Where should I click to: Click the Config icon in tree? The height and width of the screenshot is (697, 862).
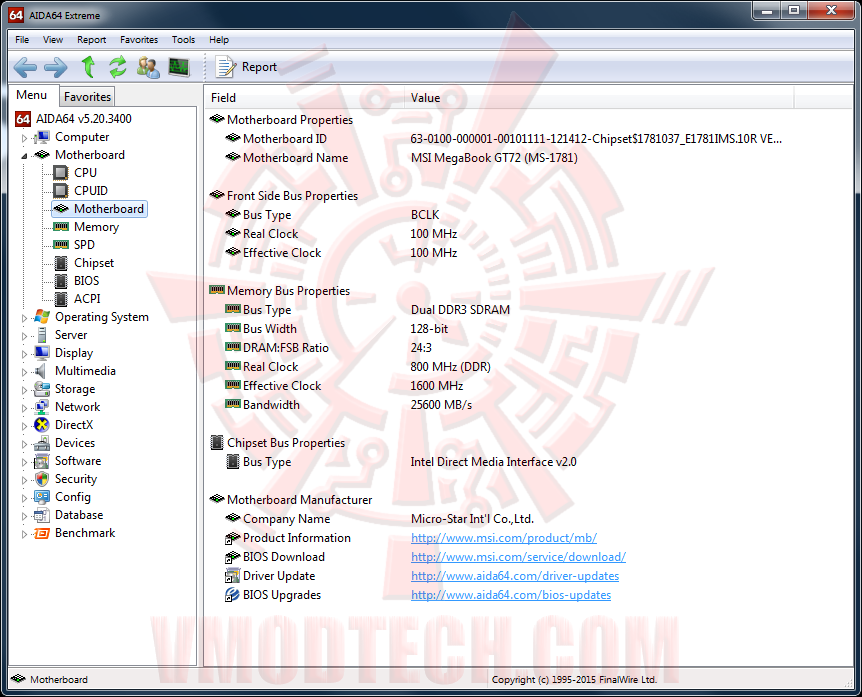click(x=42, y=497)
